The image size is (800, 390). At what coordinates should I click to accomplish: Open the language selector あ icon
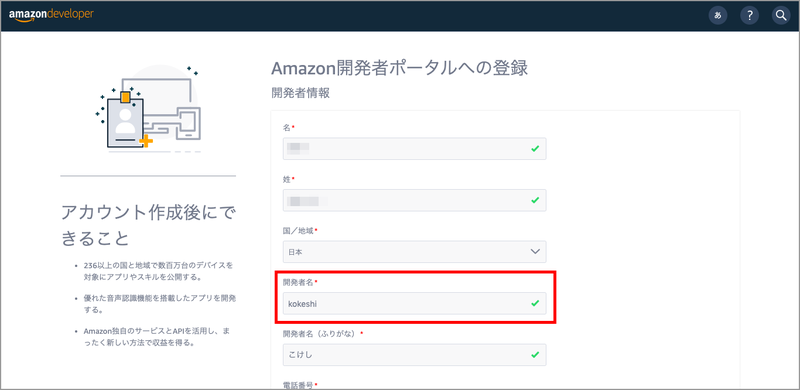(x=718, y=16)
